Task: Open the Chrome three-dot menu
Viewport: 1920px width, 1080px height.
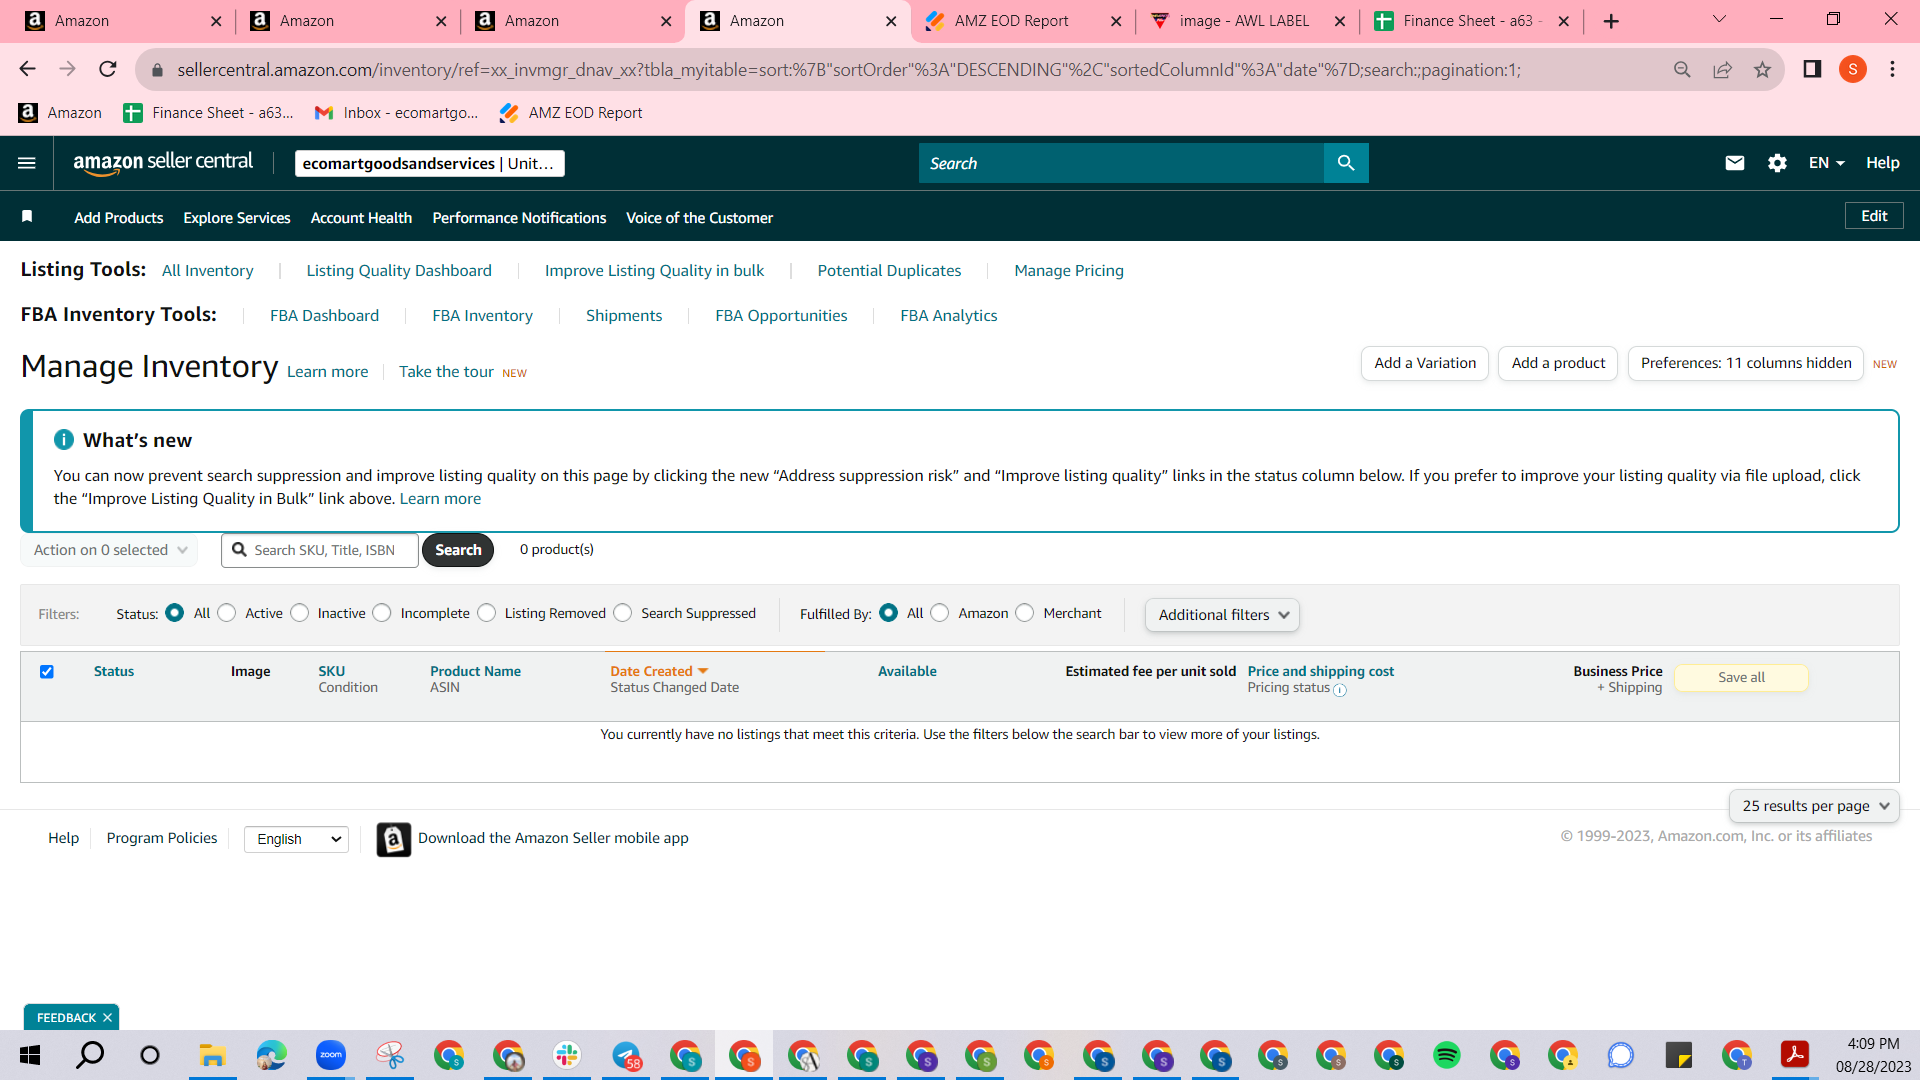Action: [1892, 69]
